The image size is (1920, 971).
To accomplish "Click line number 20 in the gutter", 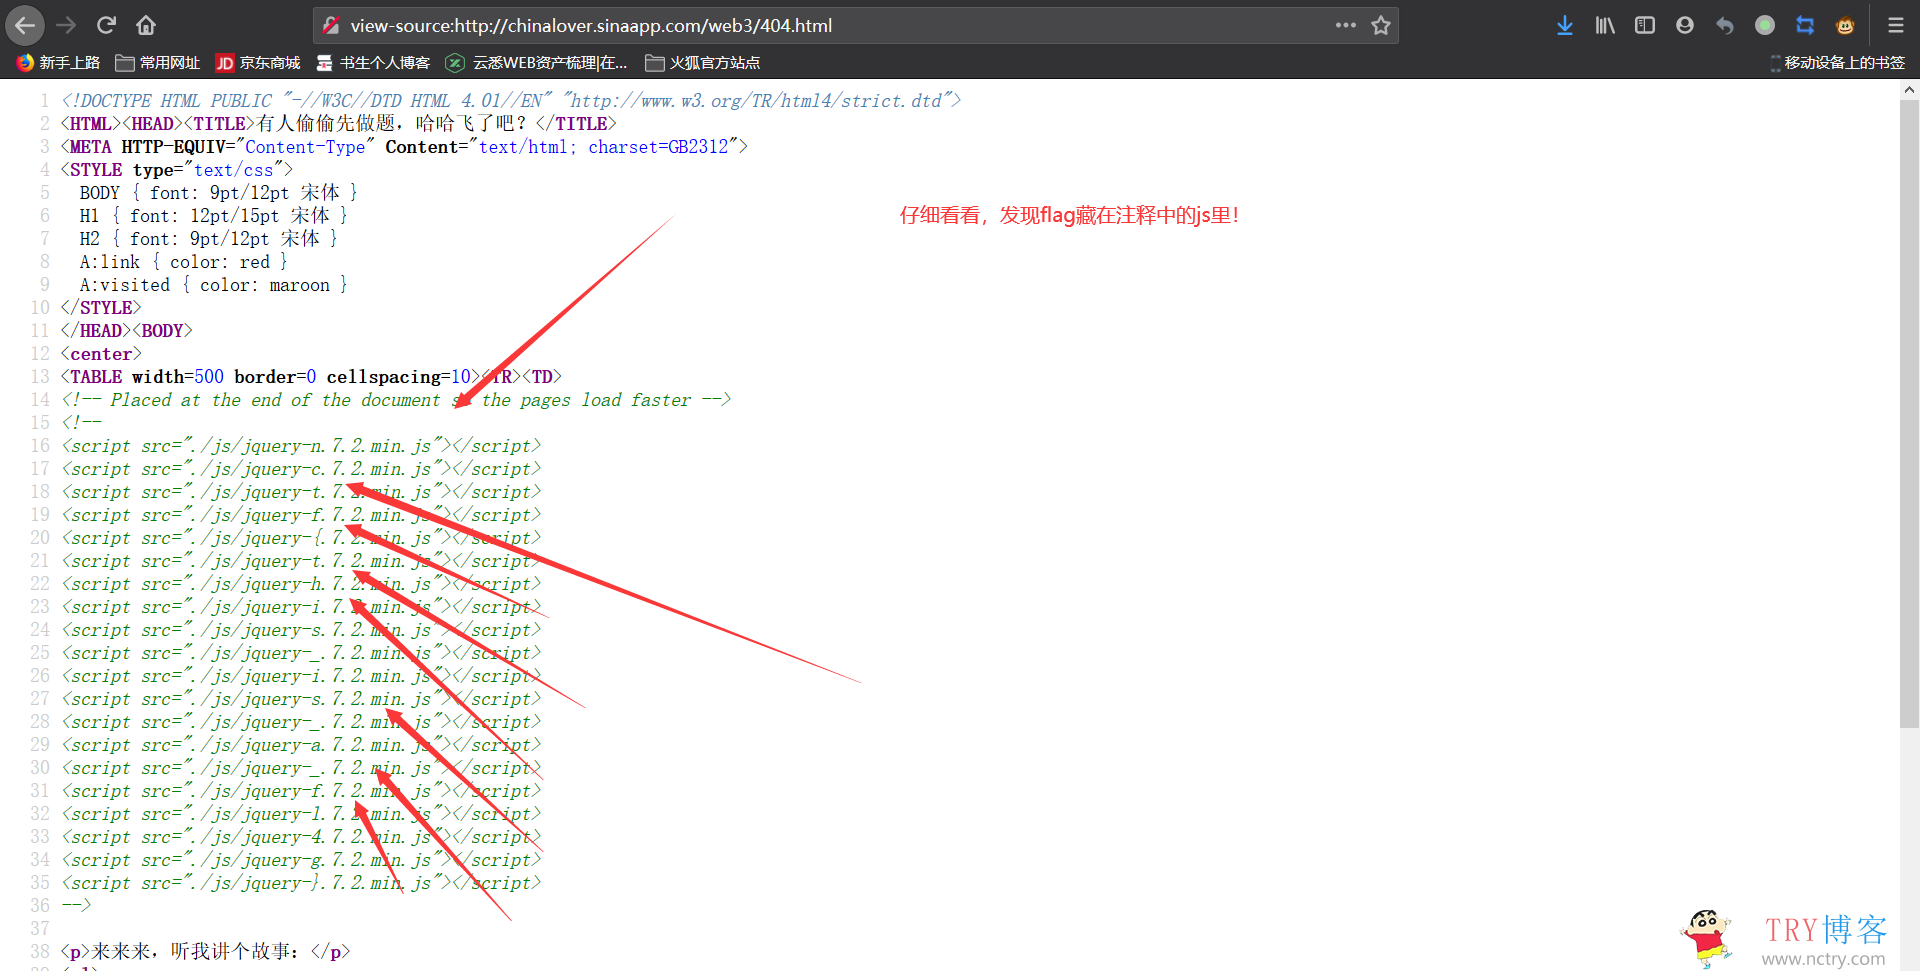I will click(40, 538).
